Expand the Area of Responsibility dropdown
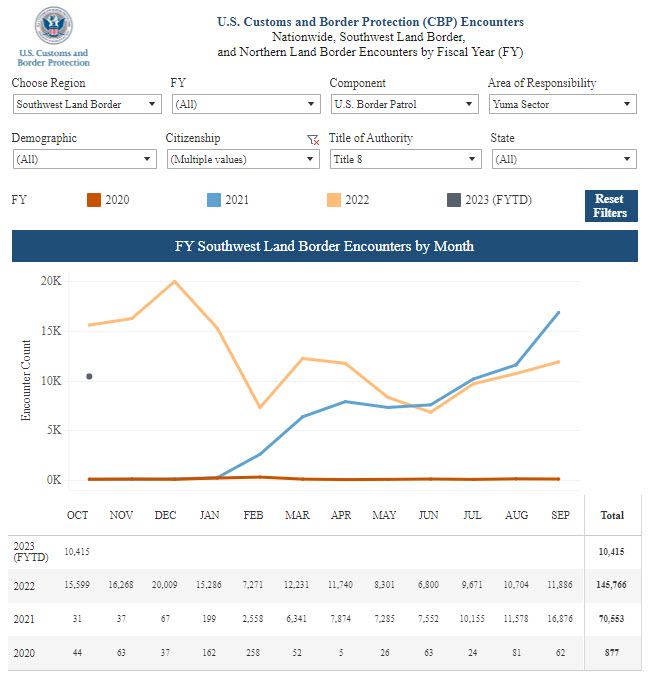This screenshot has height=674, width=651. 562,104
